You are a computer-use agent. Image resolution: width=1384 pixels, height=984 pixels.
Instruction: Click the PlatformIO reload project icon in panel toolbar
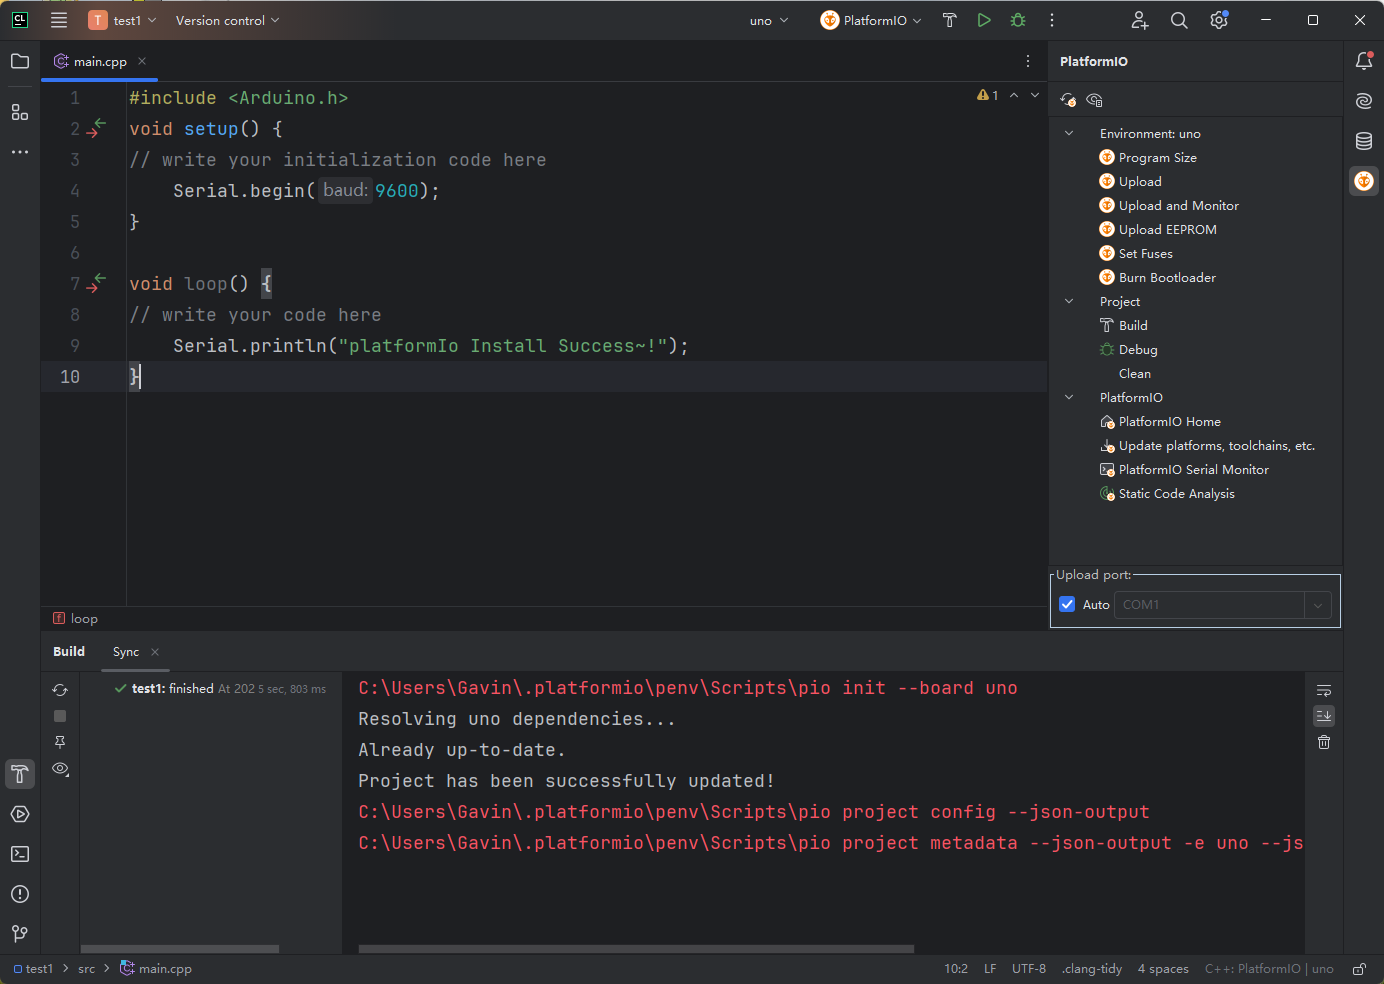(x=1068, y=100)
